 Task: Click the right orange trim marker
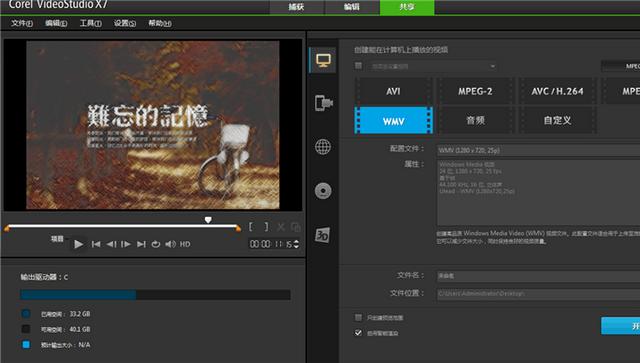click(238, 229)
